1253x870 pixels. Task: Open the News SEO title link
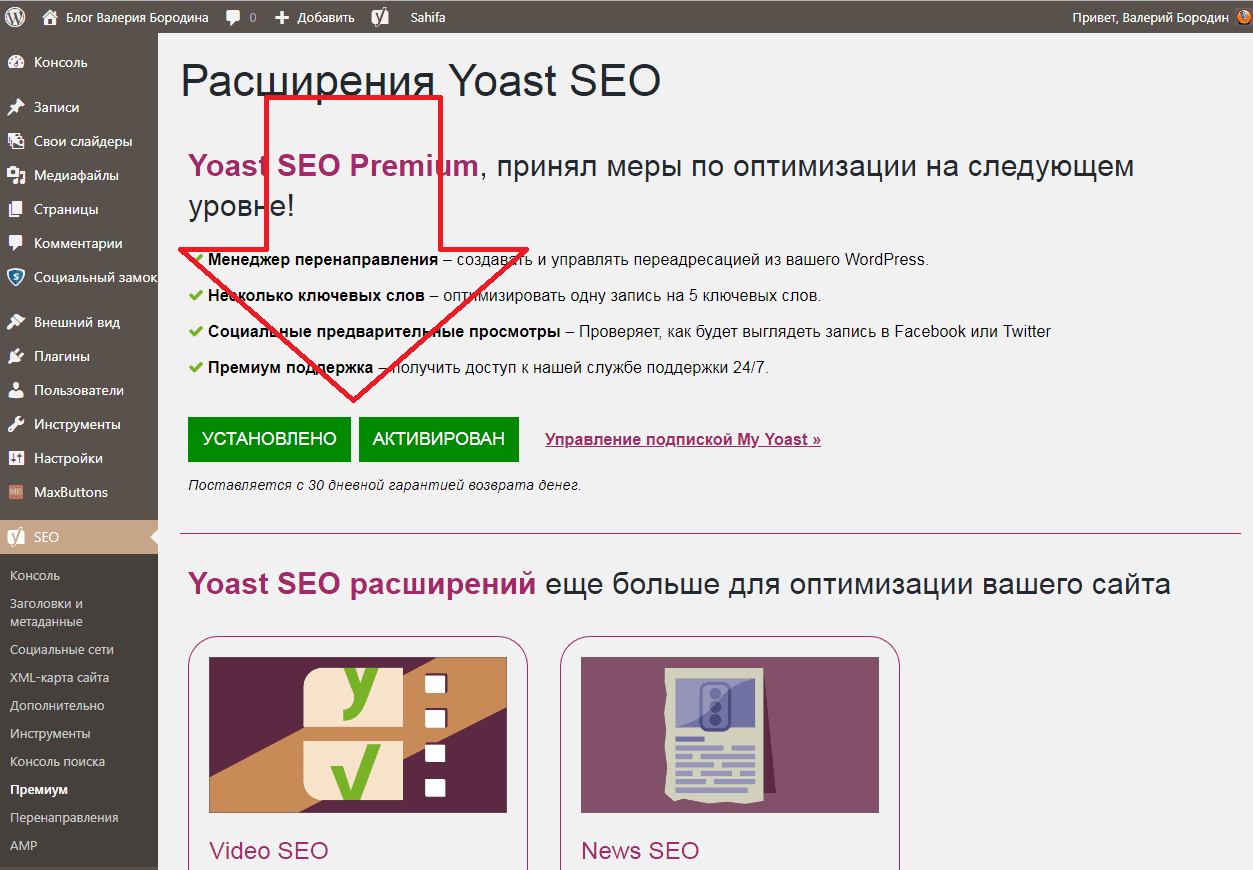[x=640, y=851]
